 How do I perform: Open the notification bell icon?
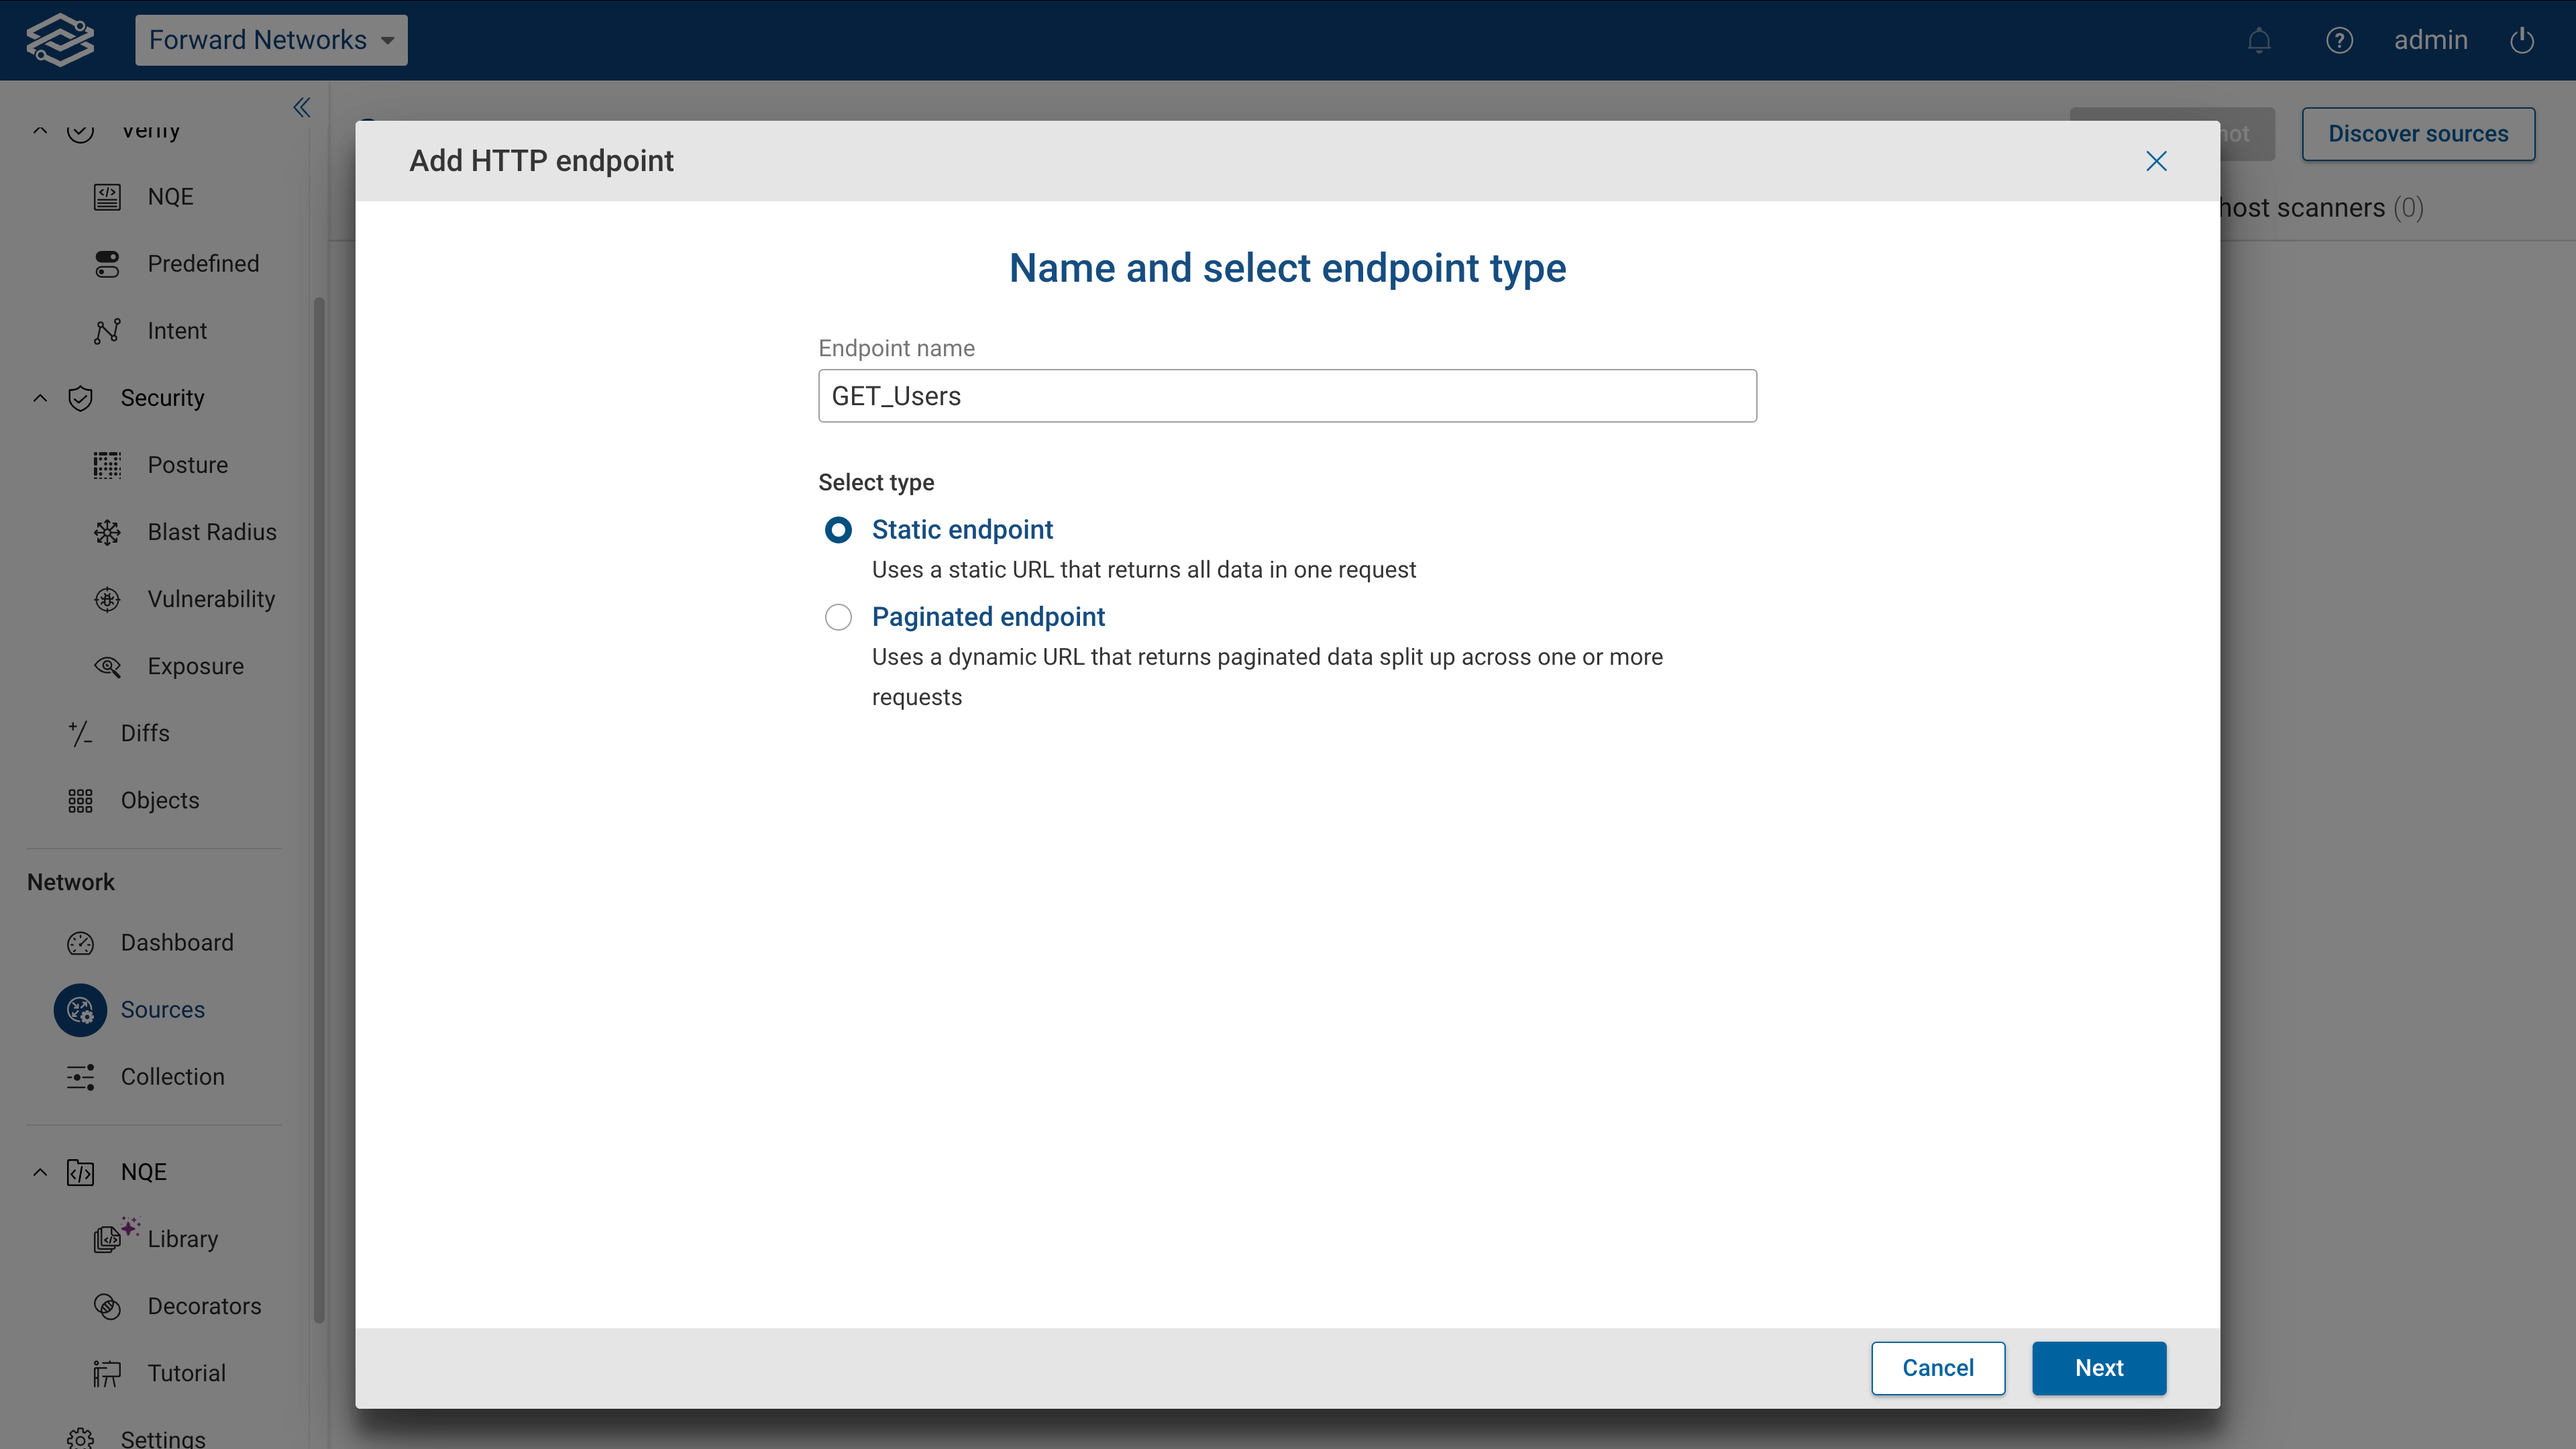[2259, 40]
